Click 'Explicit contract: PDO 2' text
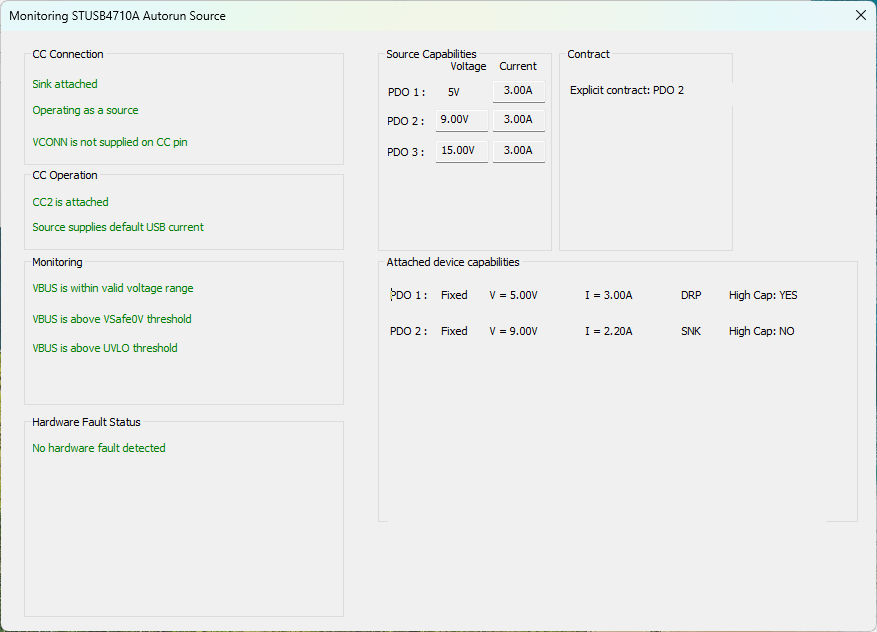Viewport: 877px width, 632px height. click(627, 90)
